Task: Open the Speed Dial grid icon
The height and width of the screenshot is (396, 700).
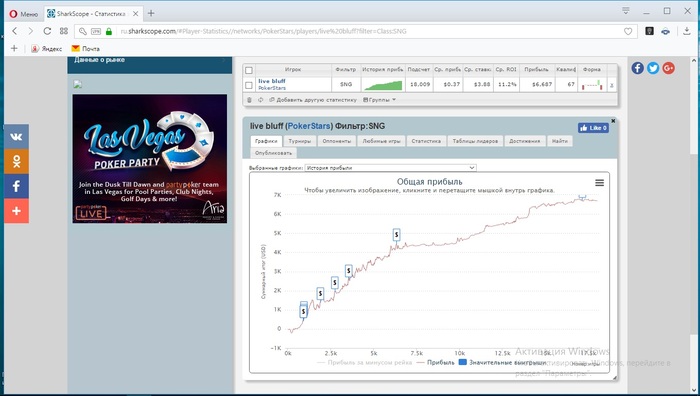Action: 64,31
